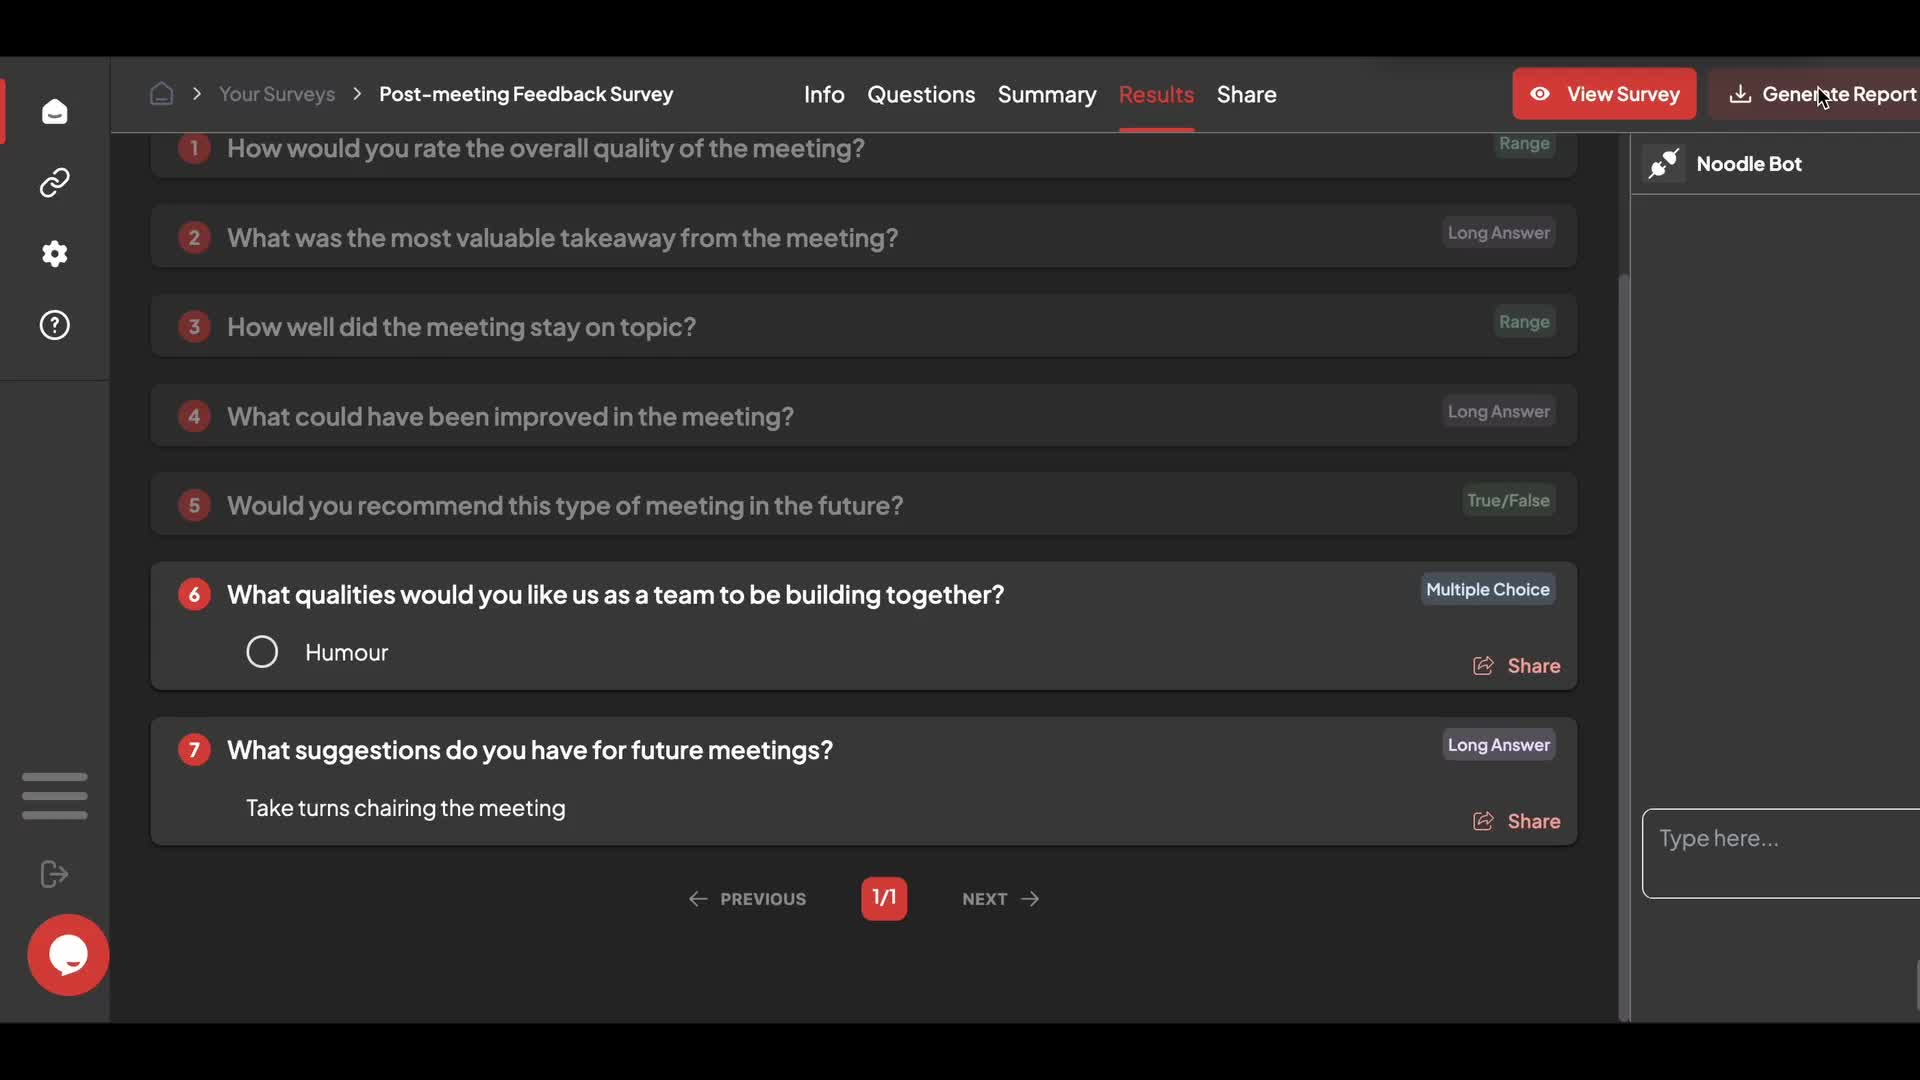Click the Noodle Bot icon
Image resolution: width=1920 pixels, height=1080 pixels.
click(1664, 164)
